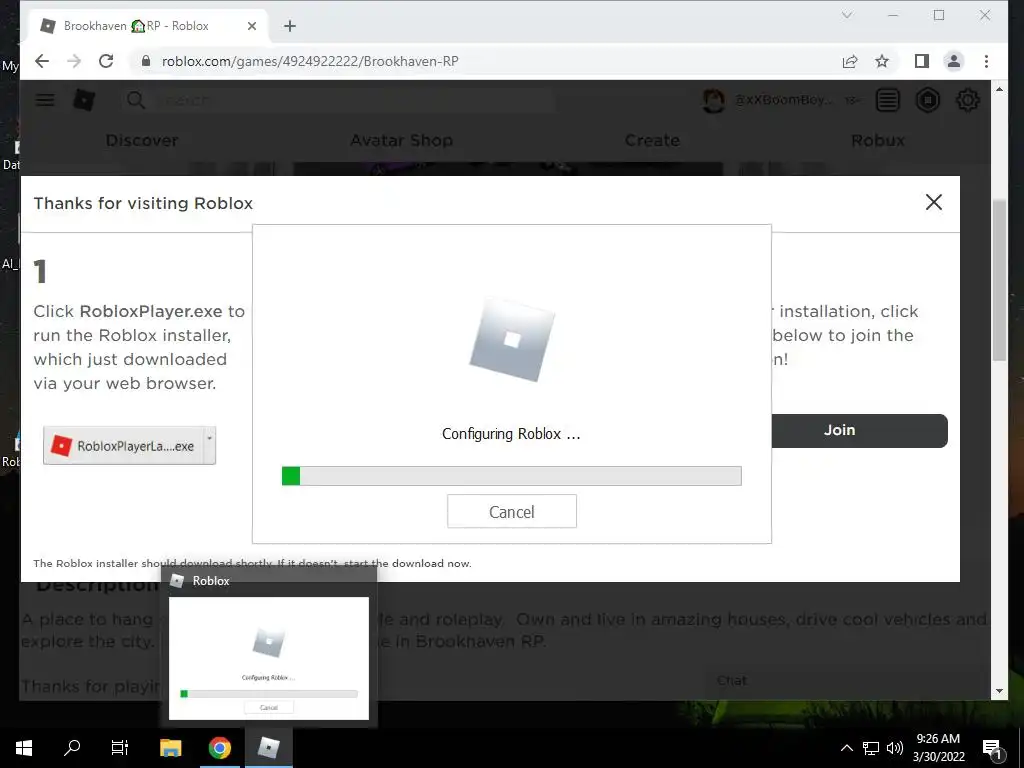1024x768 pixels.
Task: Open the xXBoomBoy user avatar profile
Action: tap(714, 100)
